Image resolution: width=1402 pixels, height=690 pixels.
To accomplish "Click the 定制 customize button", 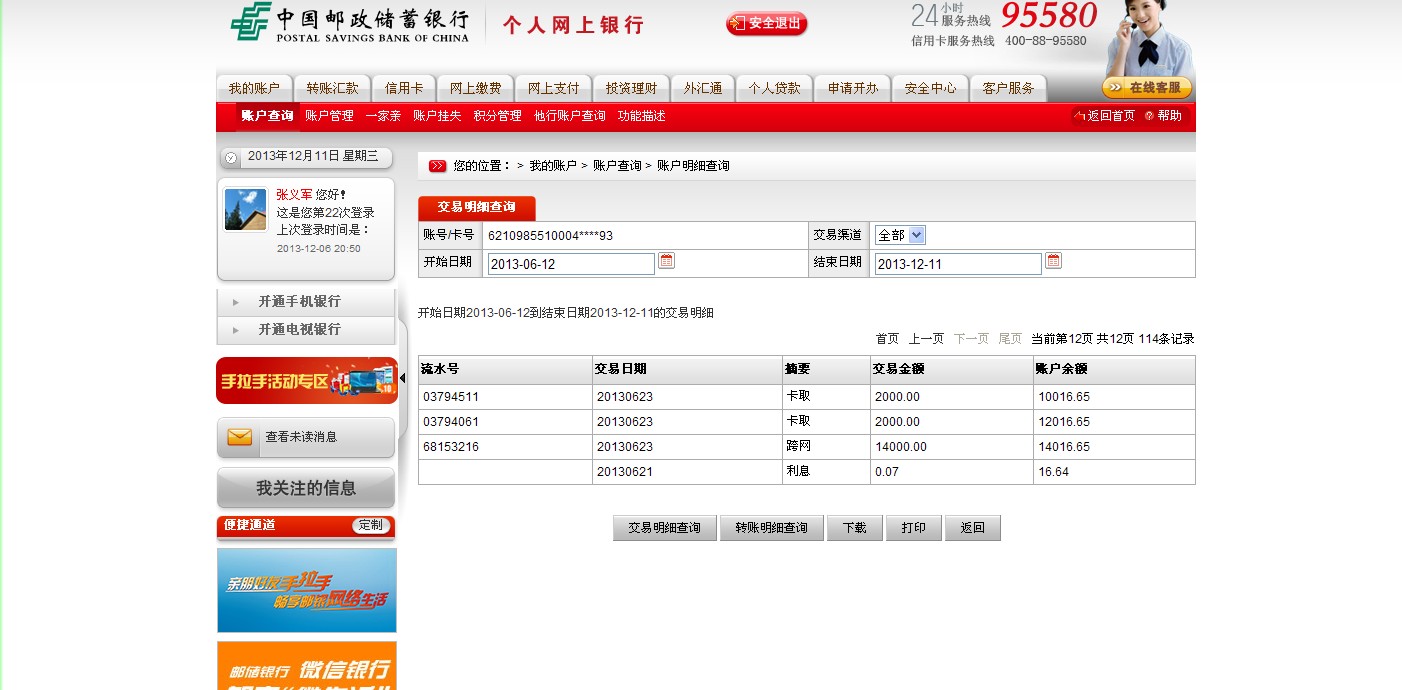I will tap(370, 525).
